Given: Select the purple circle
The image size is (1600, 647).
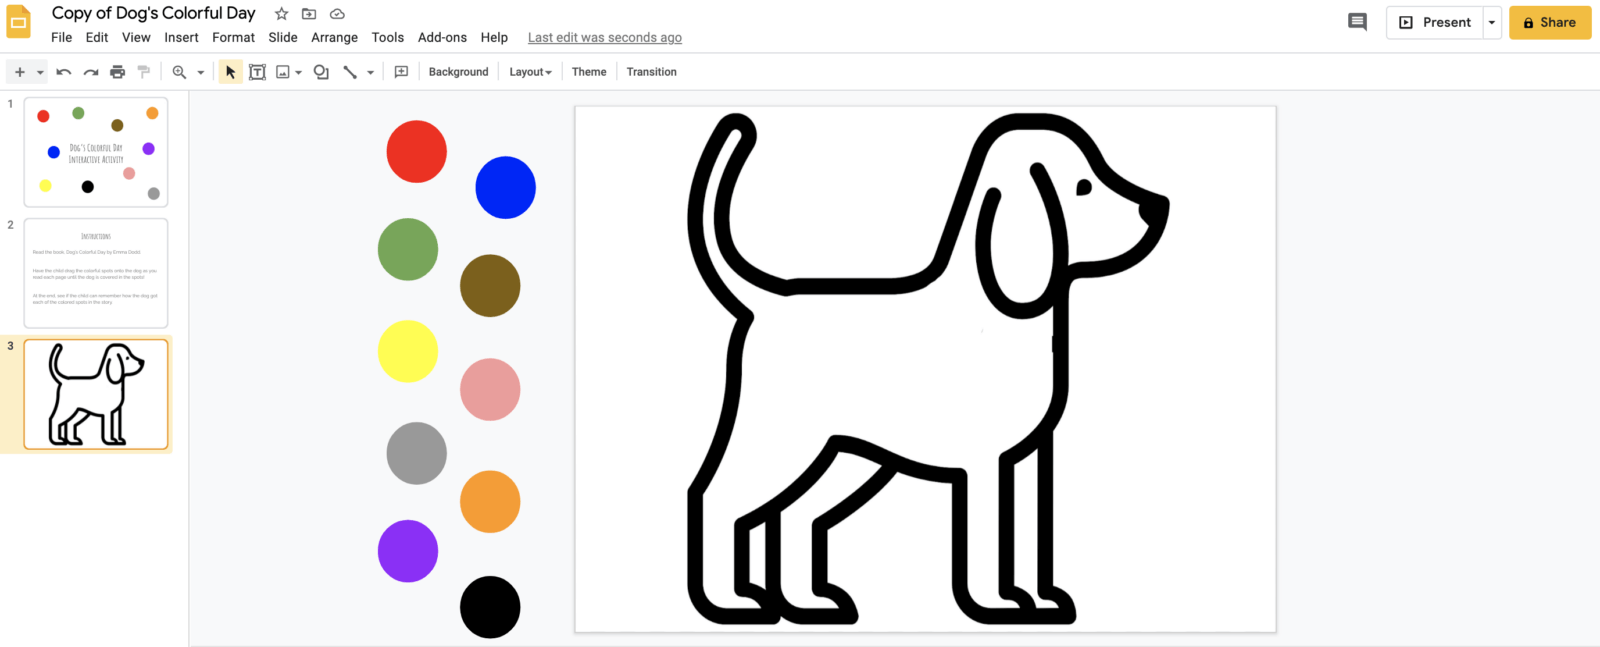Looking at the screenshot, I should (x=408, y=551).
